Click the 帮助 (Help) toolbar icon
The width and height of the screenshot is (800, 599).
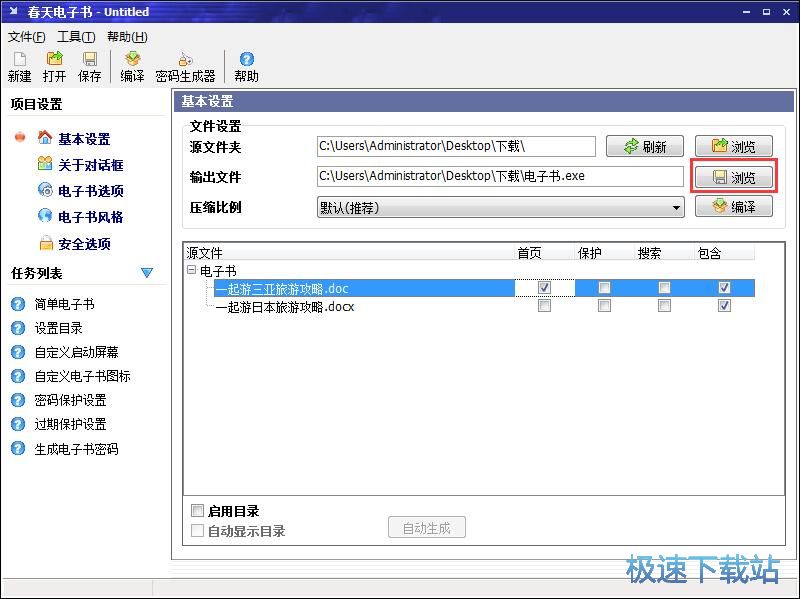click(246, 67)
